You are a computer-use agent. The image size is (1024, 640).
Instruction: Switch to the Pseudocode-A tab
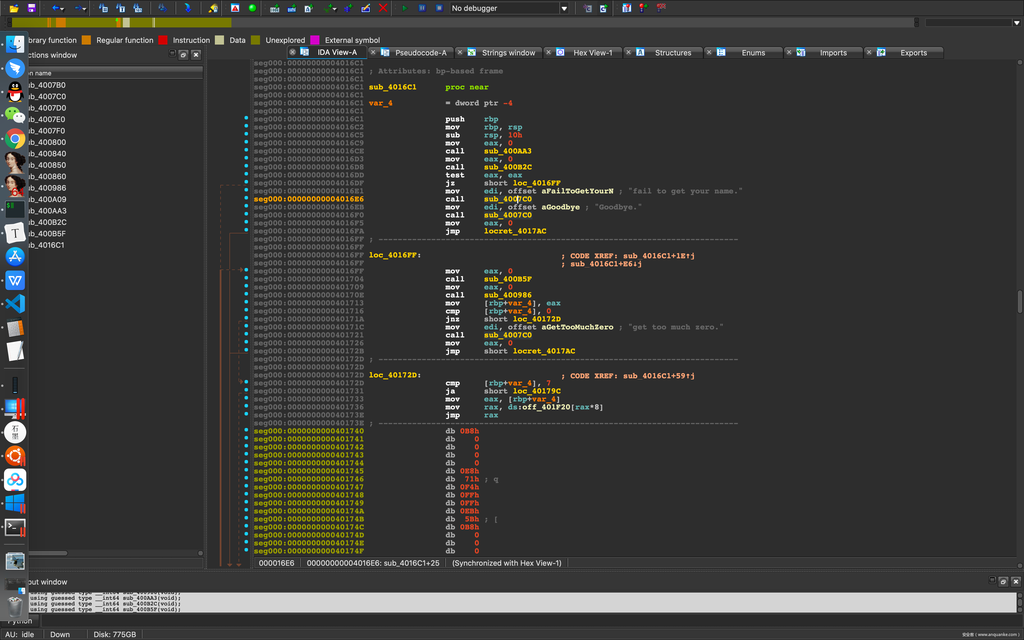click(x=420, y=53)
